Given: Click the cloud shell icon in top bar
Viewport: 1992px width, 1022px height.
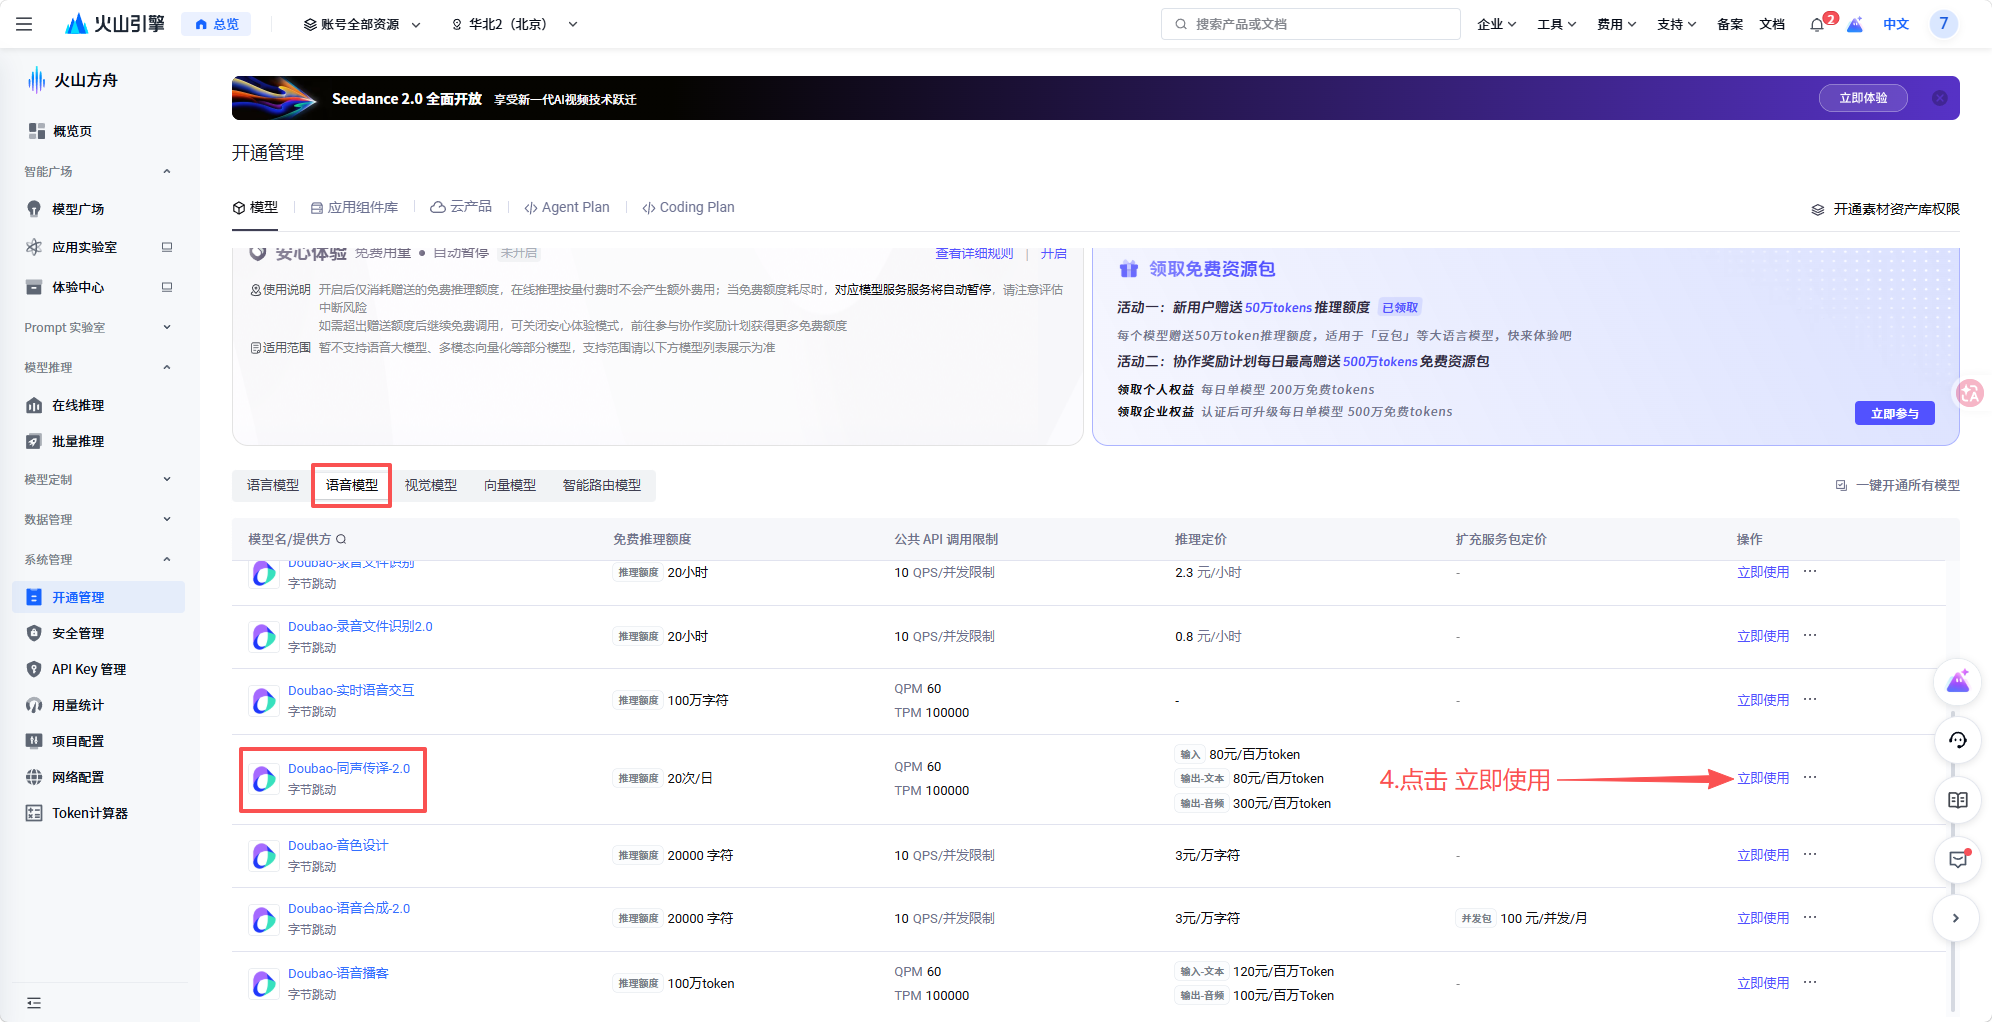Looking at the screenshot, I should point(1855,25).
